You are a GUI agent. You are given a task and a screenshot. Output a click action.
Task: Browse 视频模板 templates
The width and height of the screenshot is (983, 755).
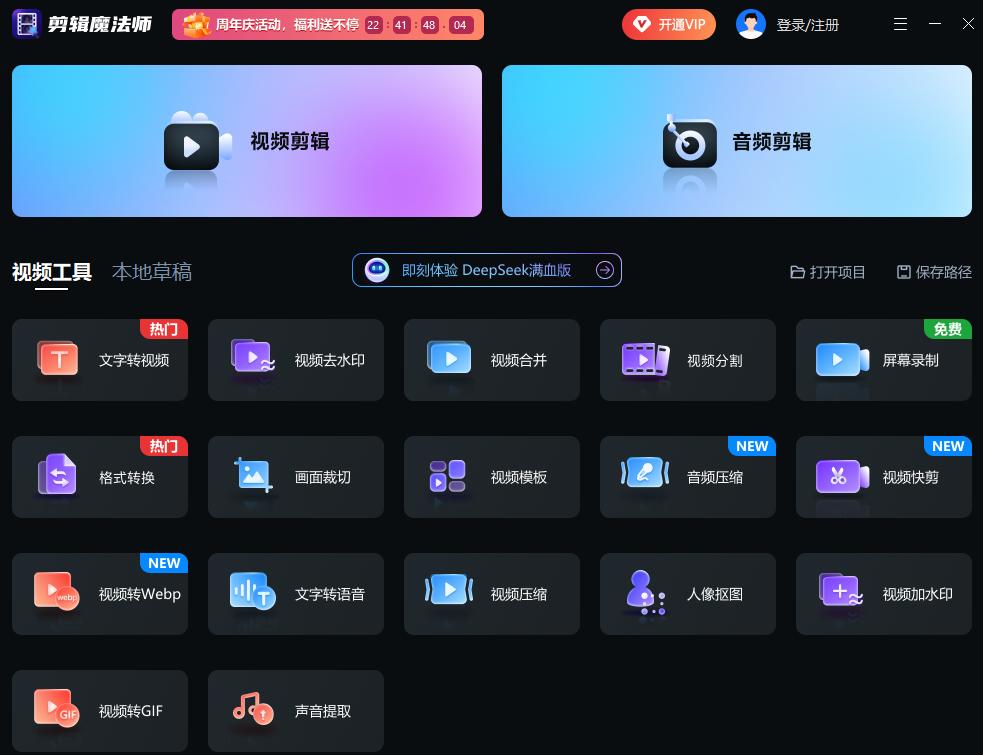pyautogui.click(x=492, y=477)
